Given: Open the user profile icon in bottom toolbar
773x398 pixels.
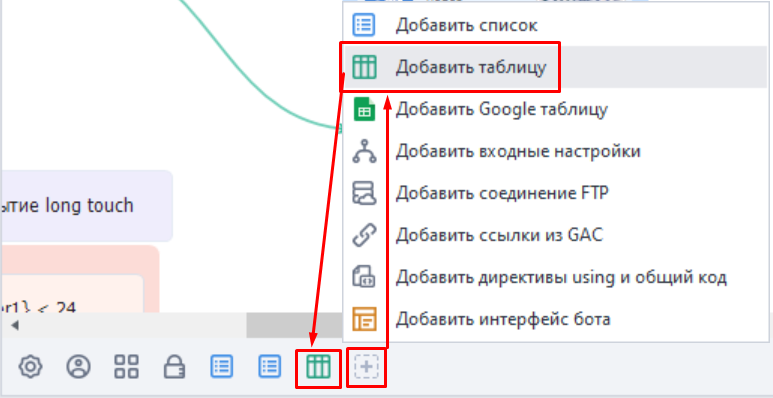Looking at the screenshot, I should coord(78,367).
